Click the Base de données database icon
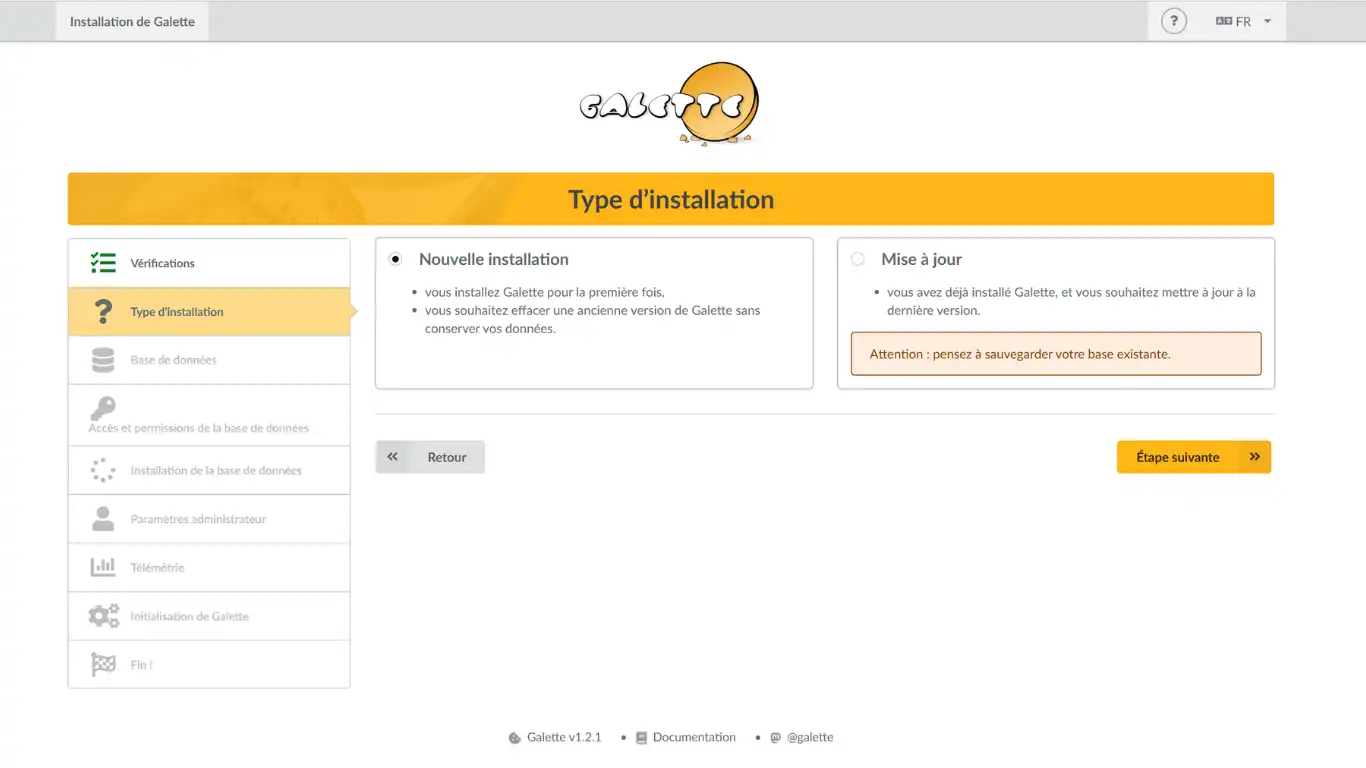Screen dimensions: 1366x768 pos(103,360)
